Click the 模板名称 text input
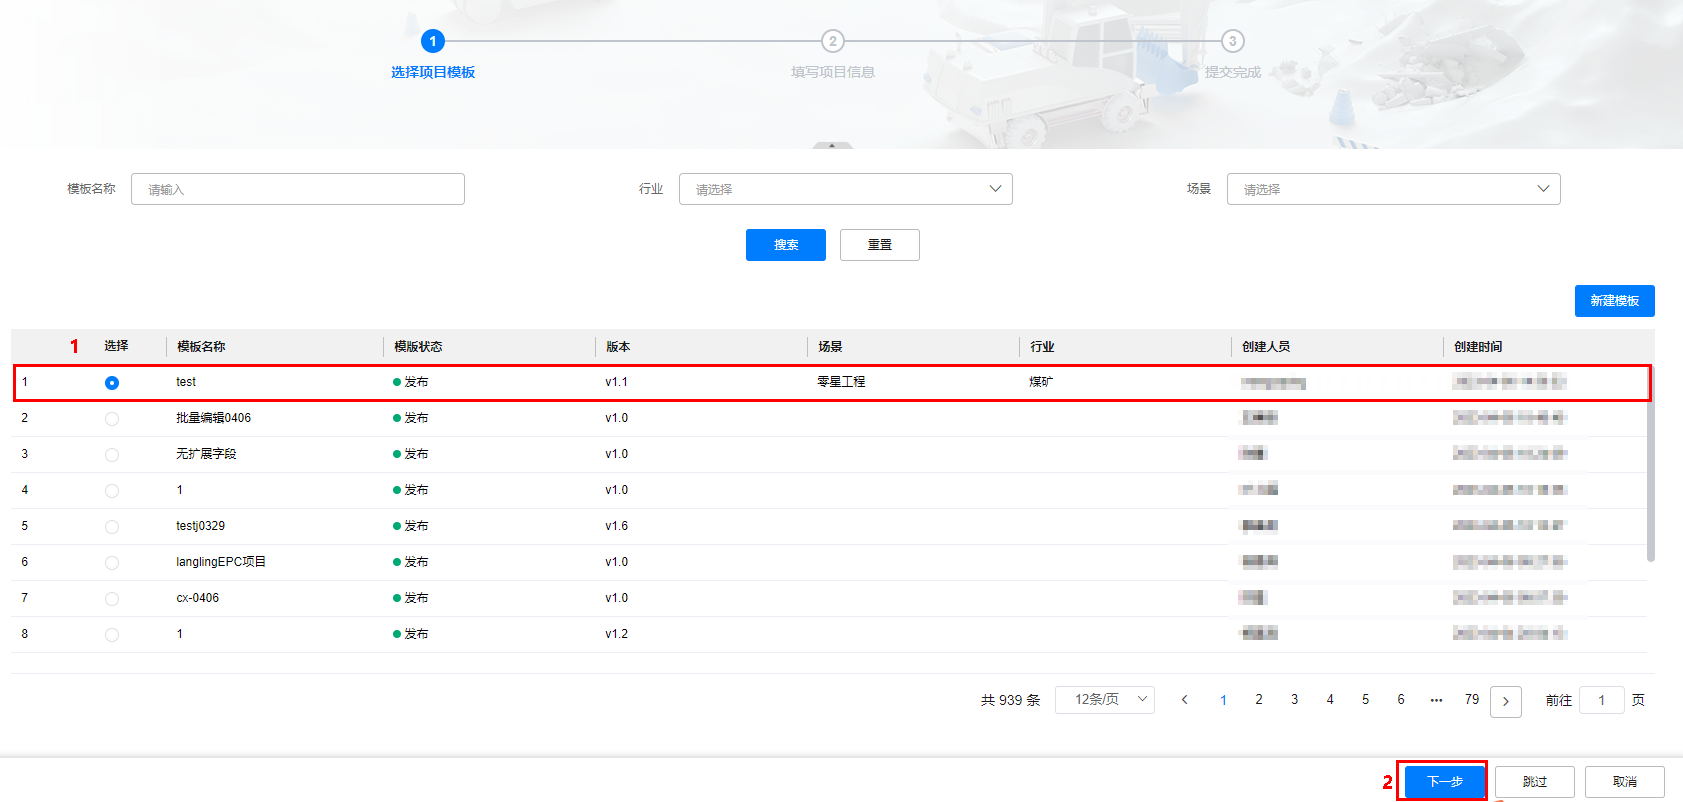This screenshot has width=1683, height=802. click(298, 189)
